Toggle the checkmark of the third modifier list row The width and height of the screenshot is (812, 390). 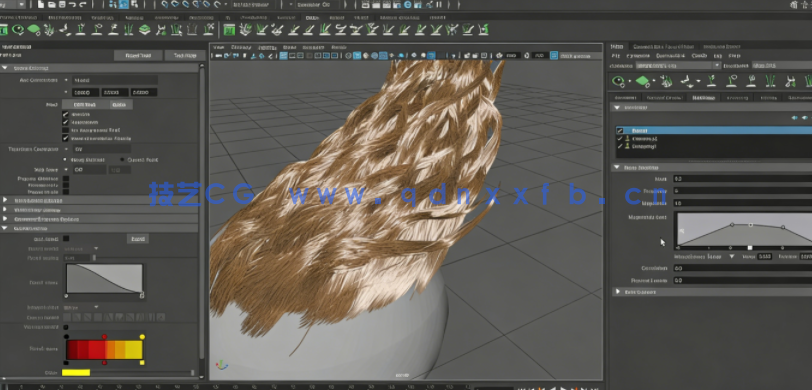(x=620, y=146)
